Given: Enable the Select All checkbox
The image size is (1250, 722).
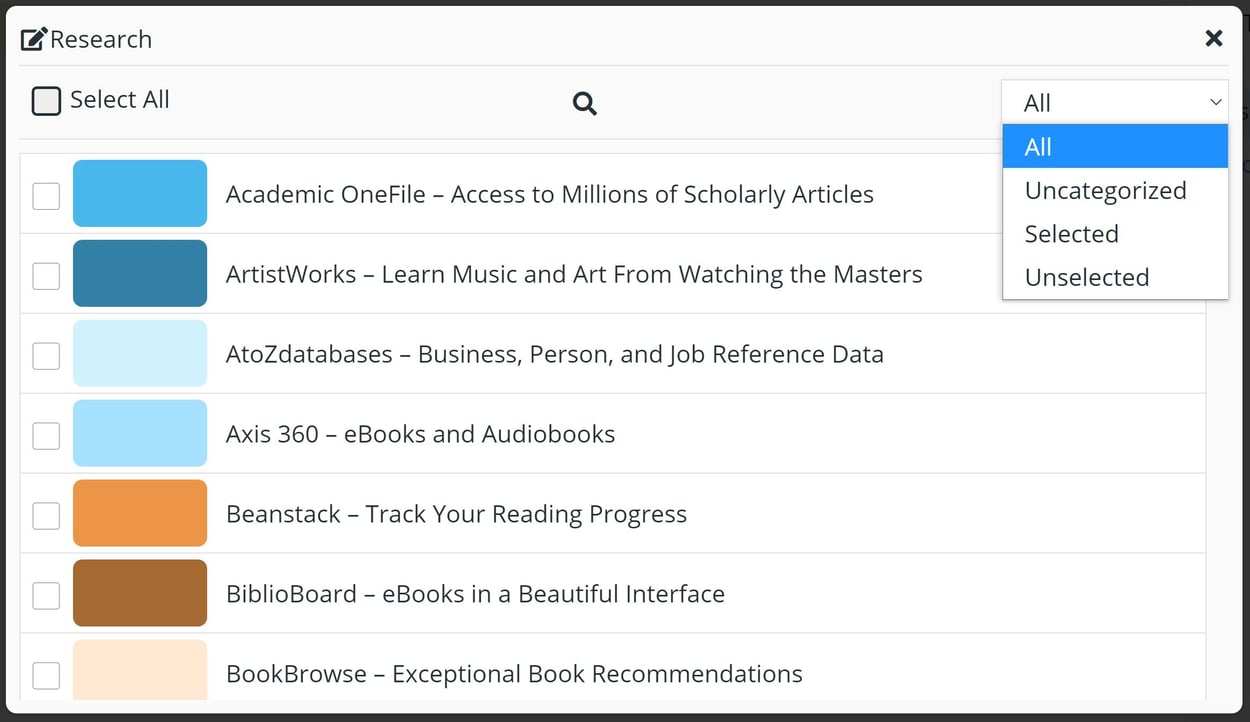Looking at the screenshot, I should tap(46, 100).
